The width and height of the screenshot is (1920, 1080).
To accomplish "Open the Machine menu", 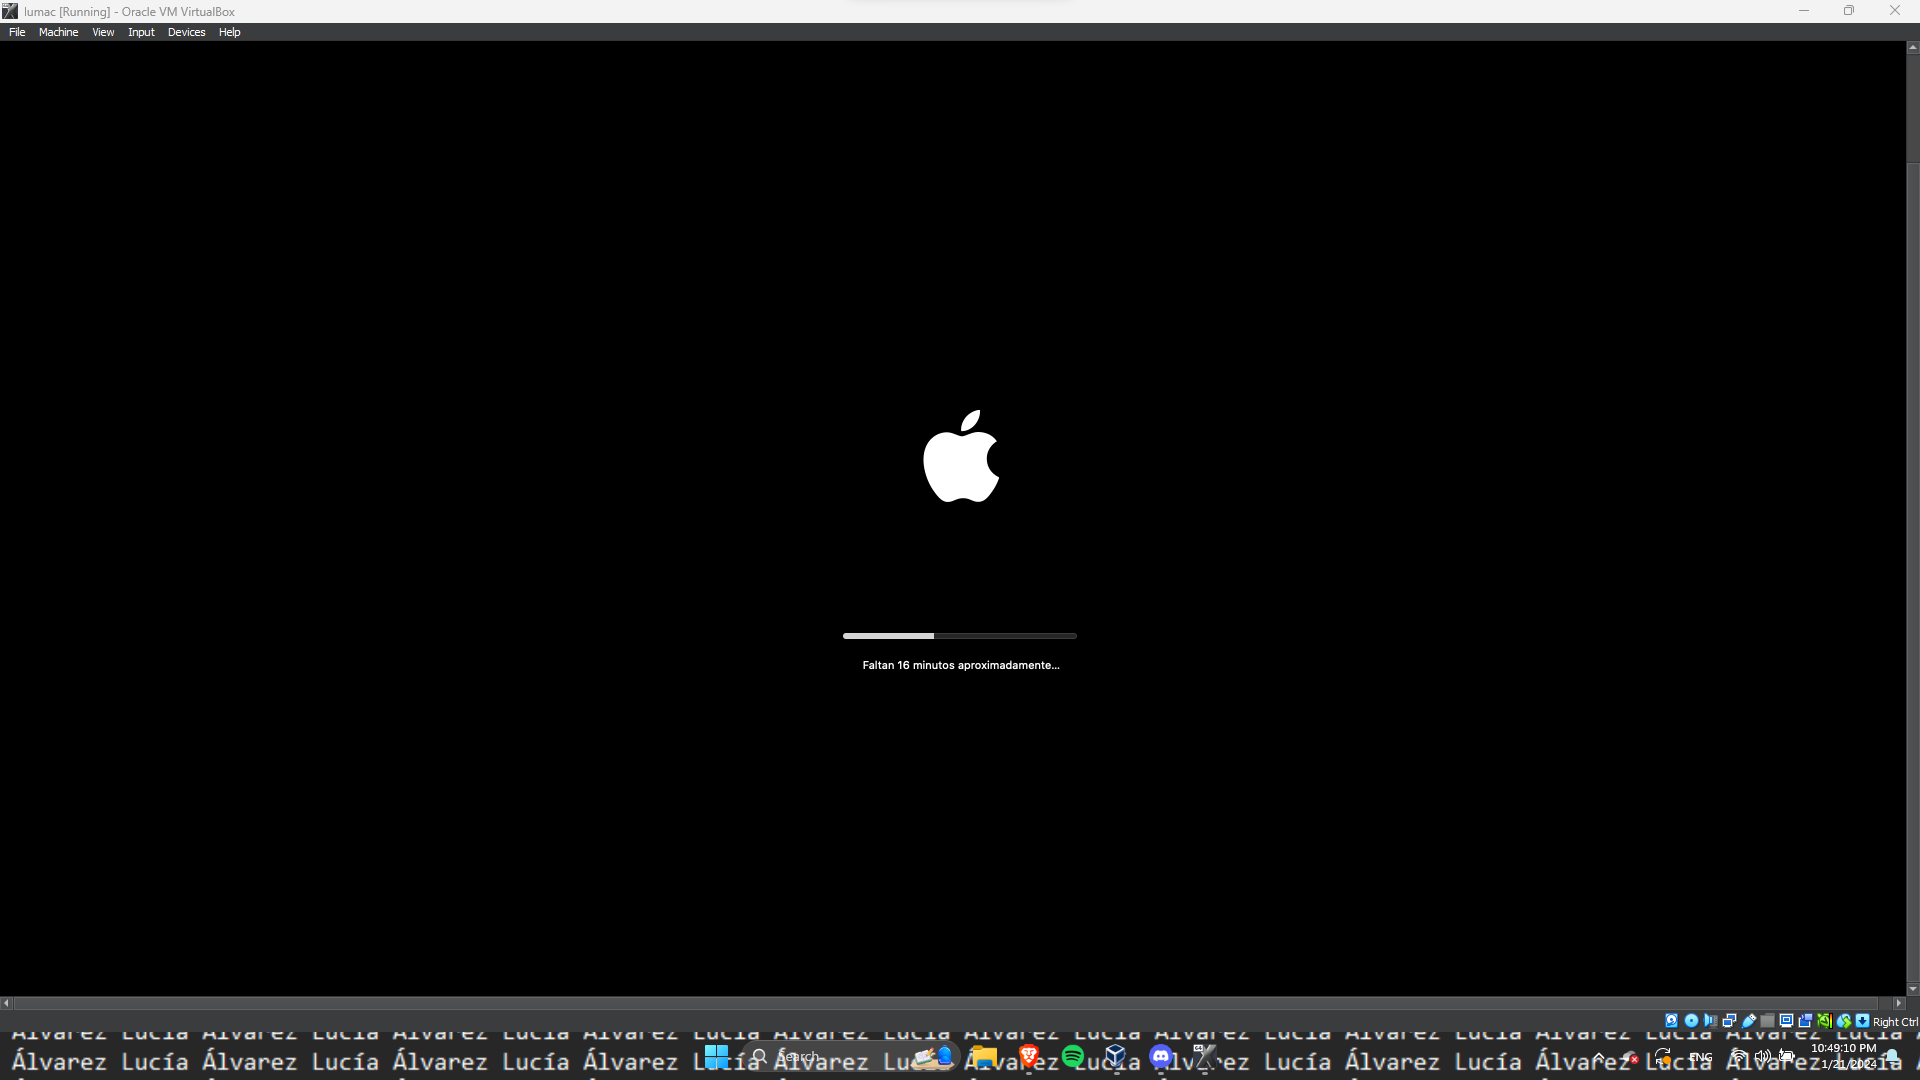I will tap(58, 32).
